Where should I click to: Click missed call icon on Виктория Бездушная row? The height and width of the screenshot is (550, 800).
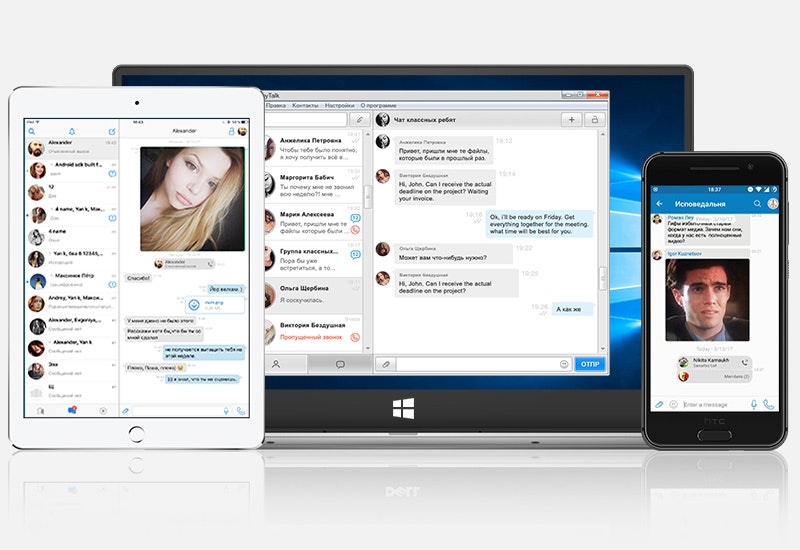point(355,337)
